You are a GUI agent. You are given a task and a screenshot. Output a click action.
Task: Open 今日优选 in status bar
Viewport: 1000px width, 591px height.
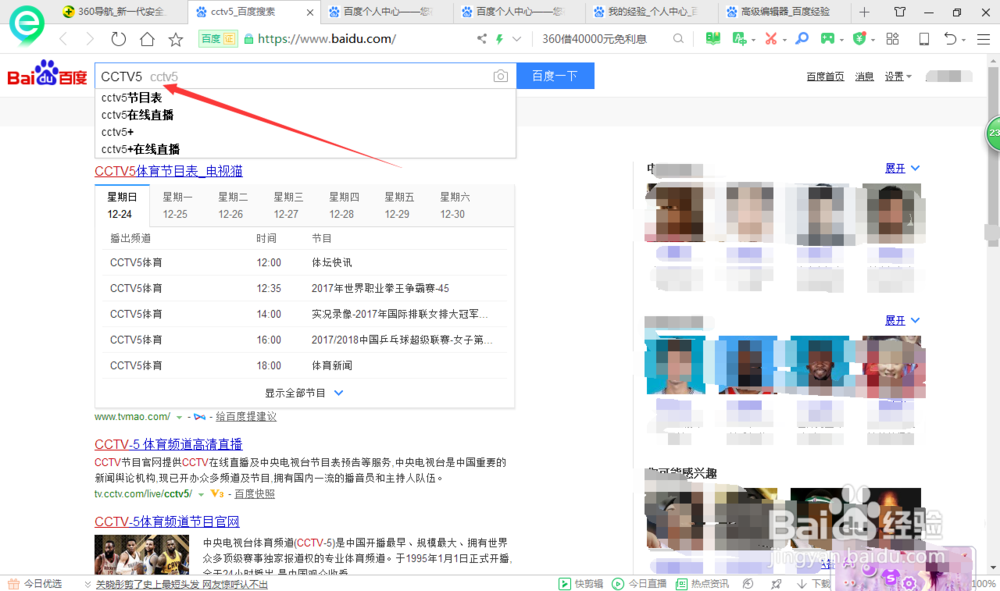click(x=36, y=583)
